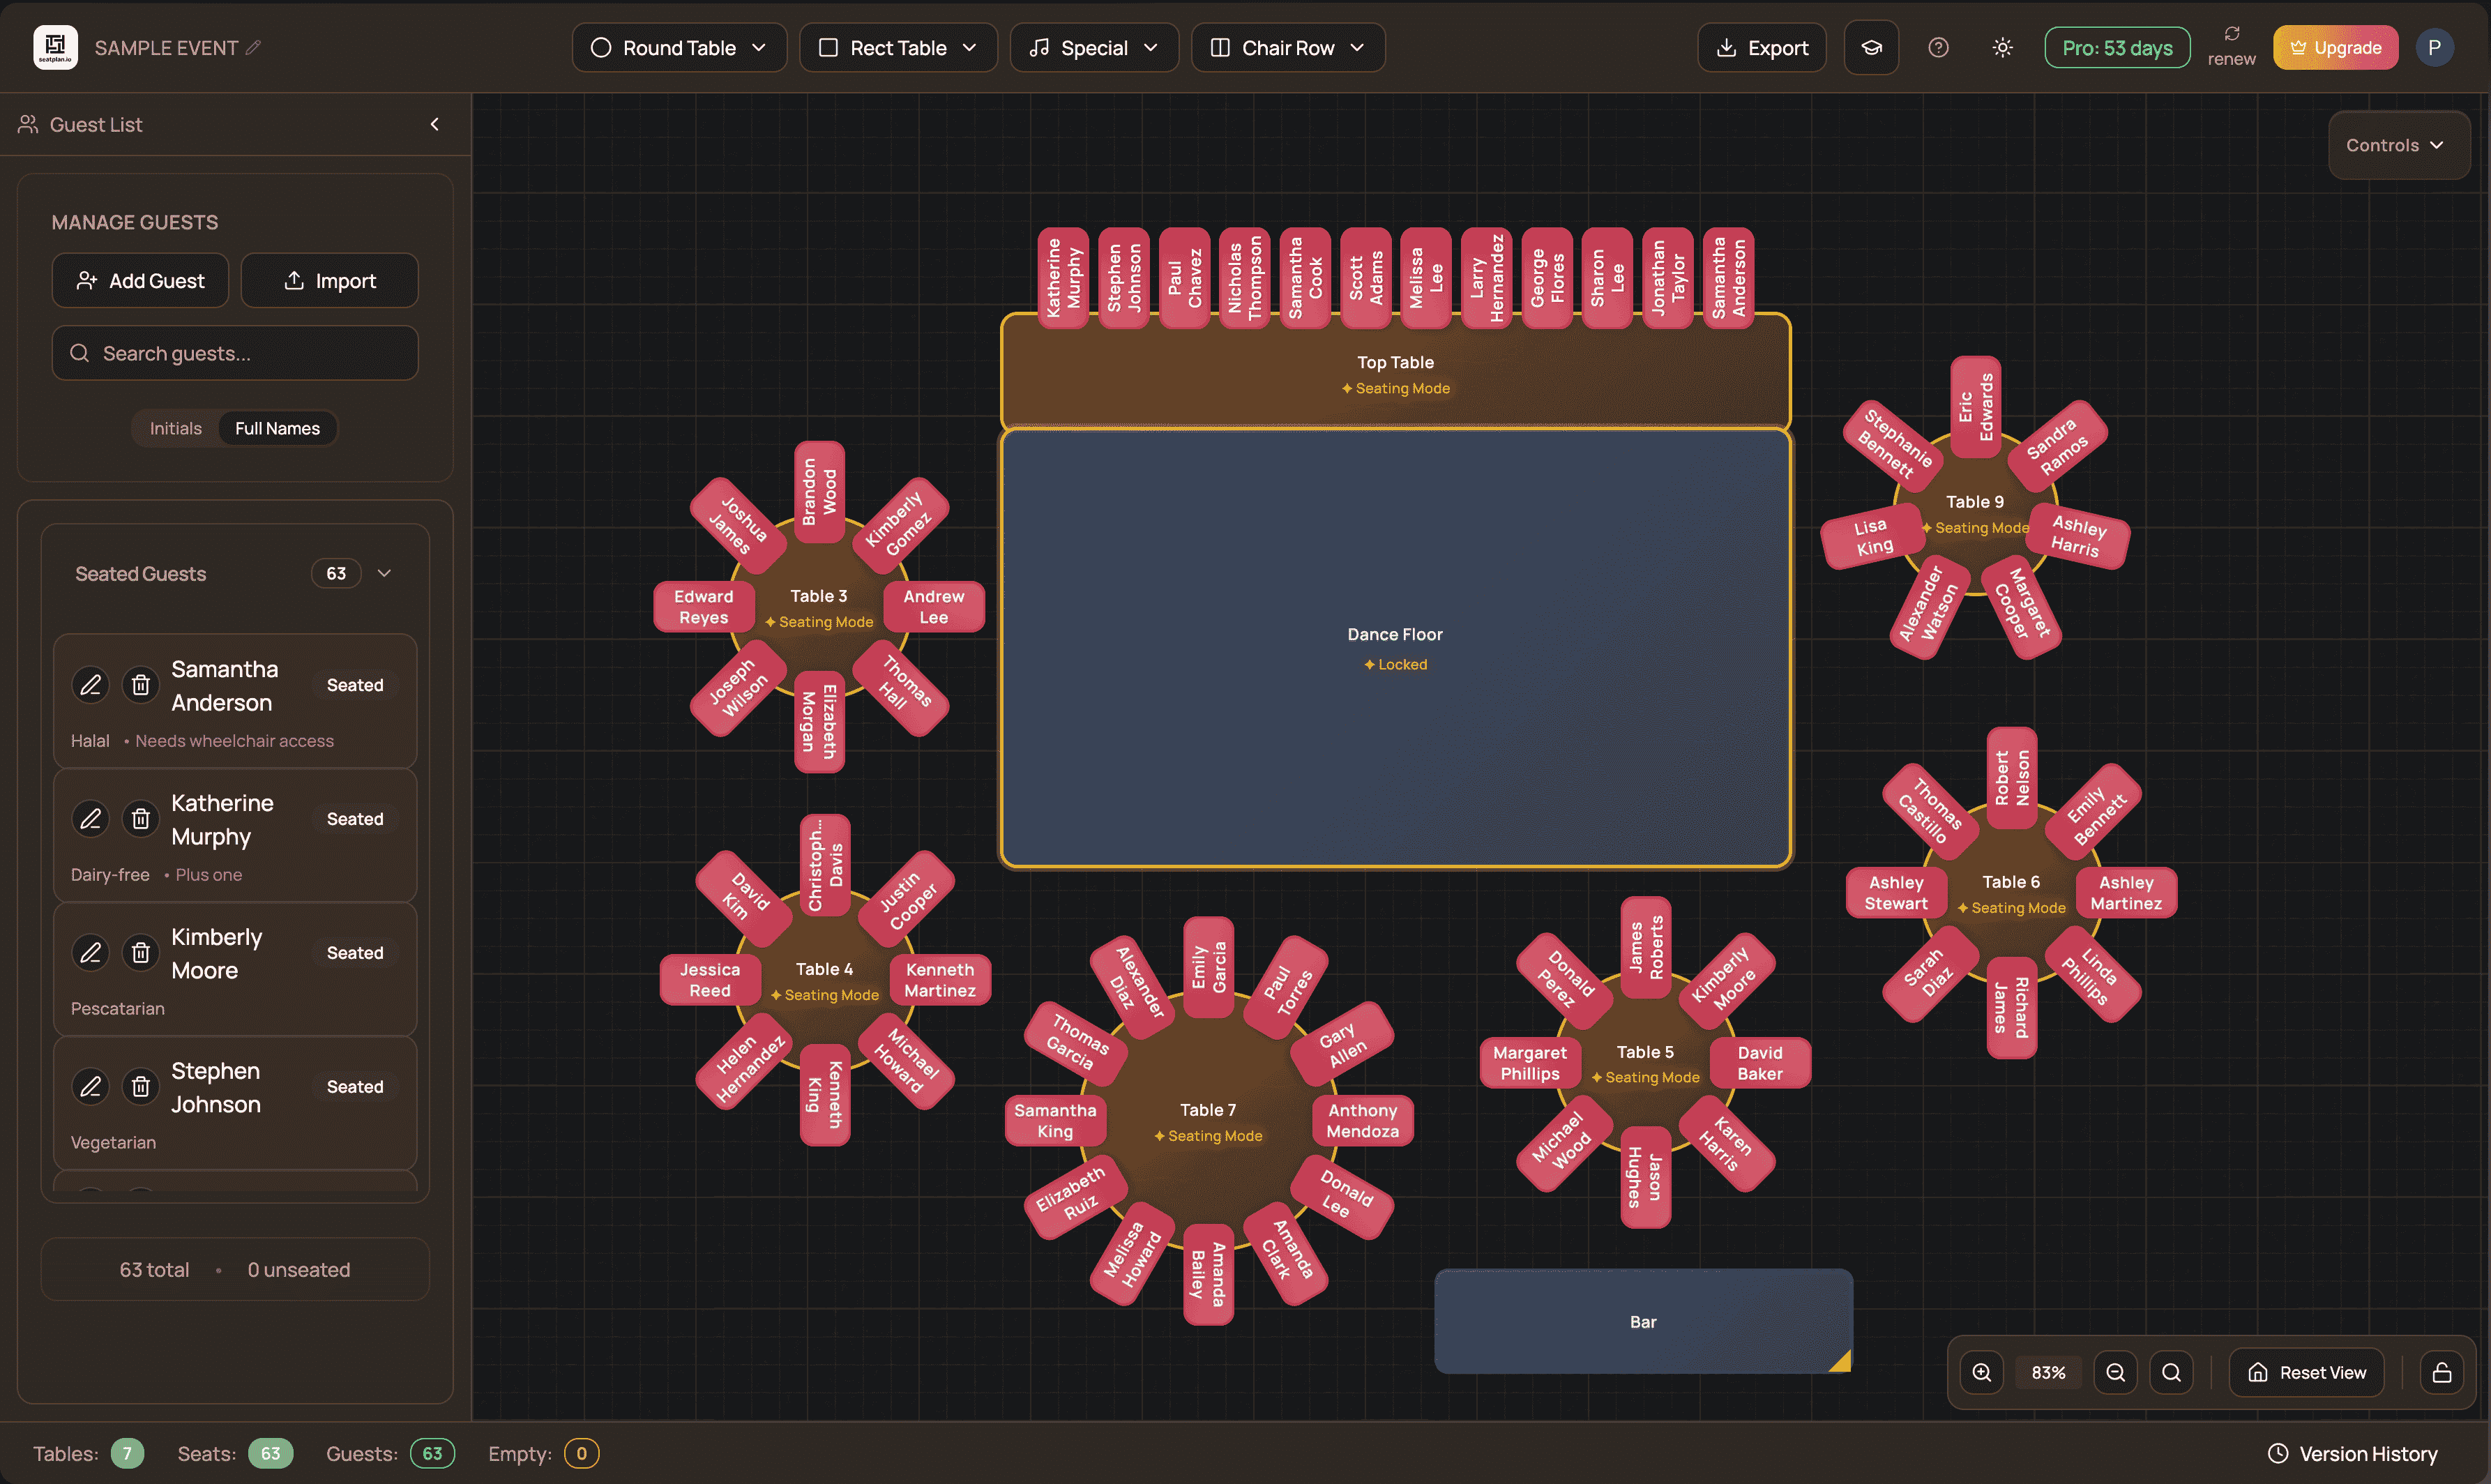Image resolution: width=2491 pixels, height=1484 pixels.
Task: Open the tutorial via graduation cap icon
Action: point(1870,47)
